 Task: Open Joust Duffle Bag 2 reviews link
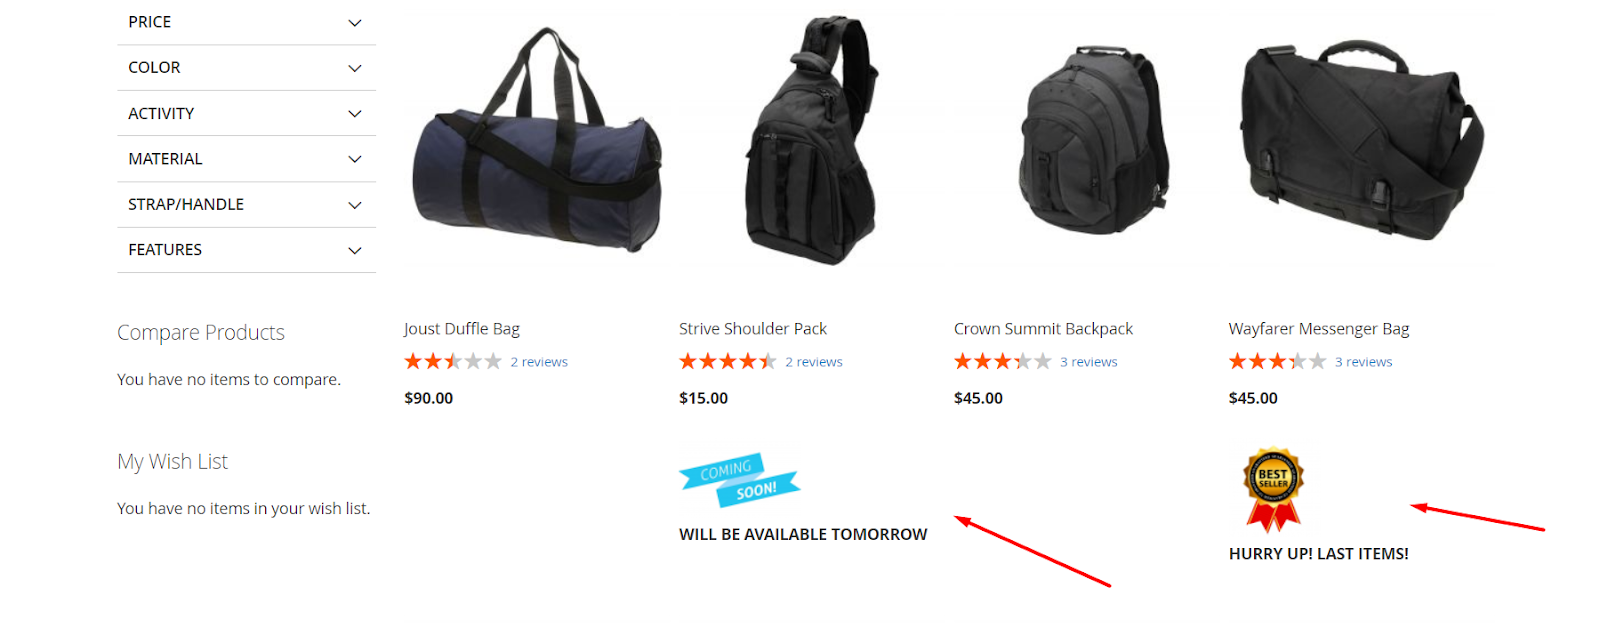[539, 362]
